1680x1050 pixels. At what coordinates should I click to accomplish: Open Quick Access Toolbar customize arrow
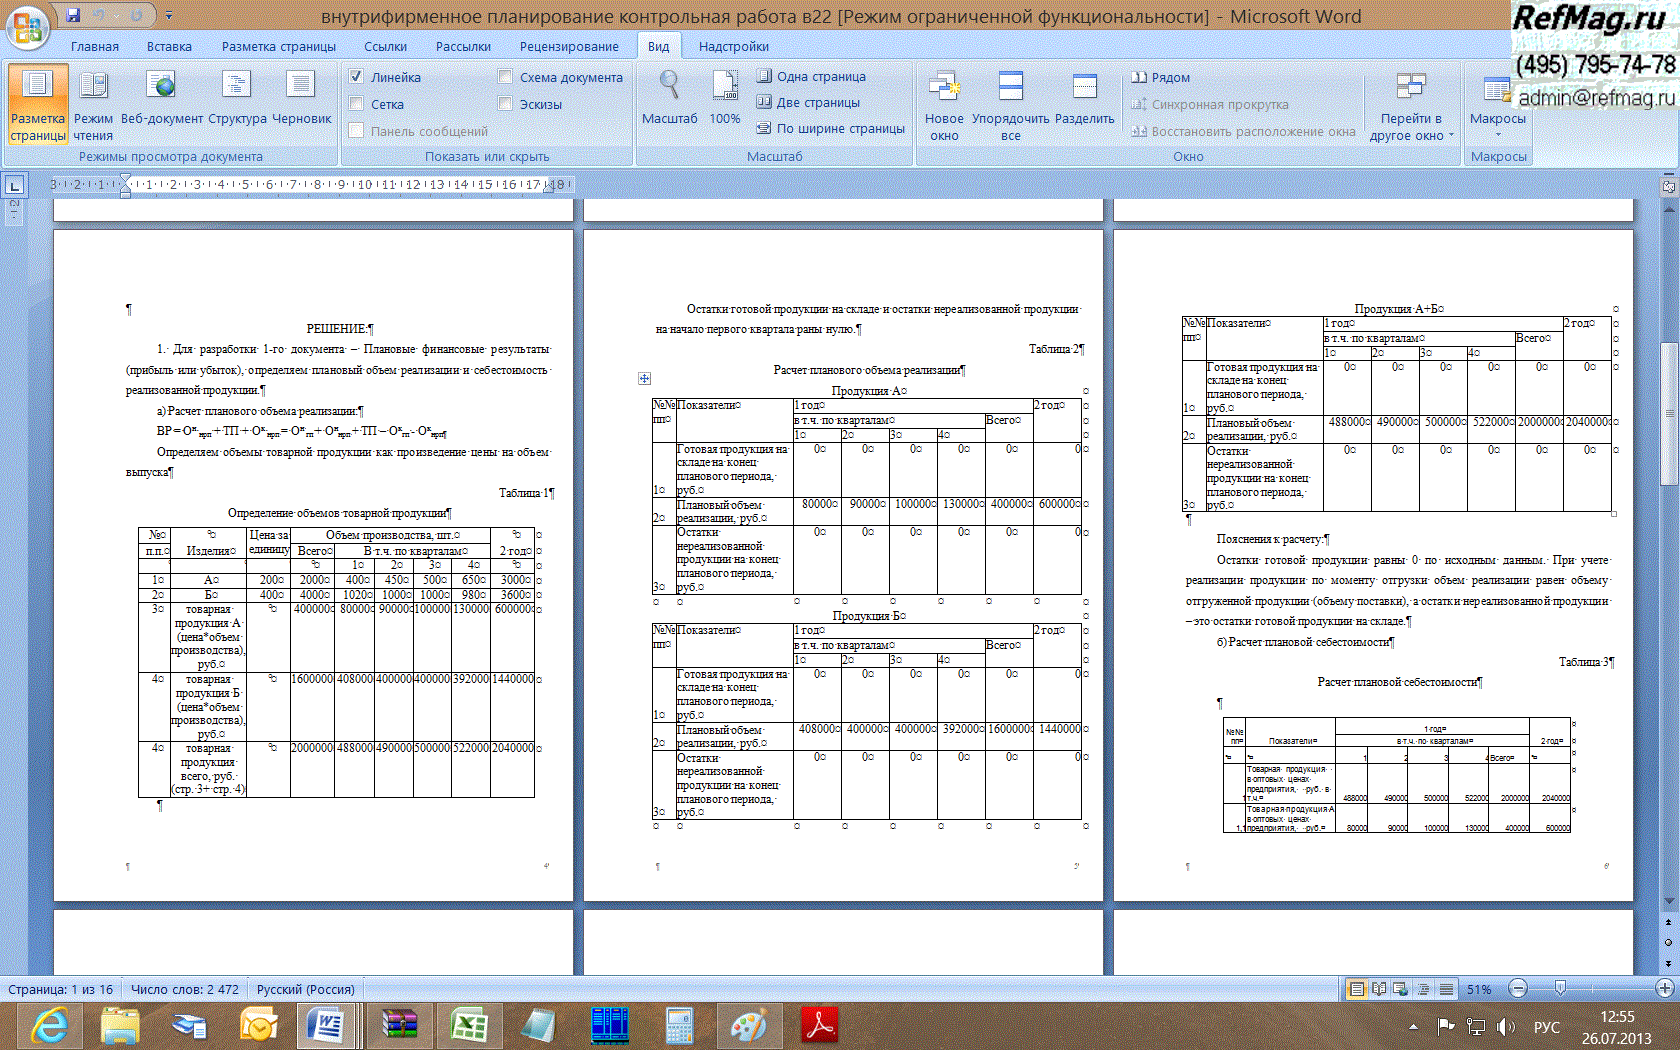click(x=169, y=16)
